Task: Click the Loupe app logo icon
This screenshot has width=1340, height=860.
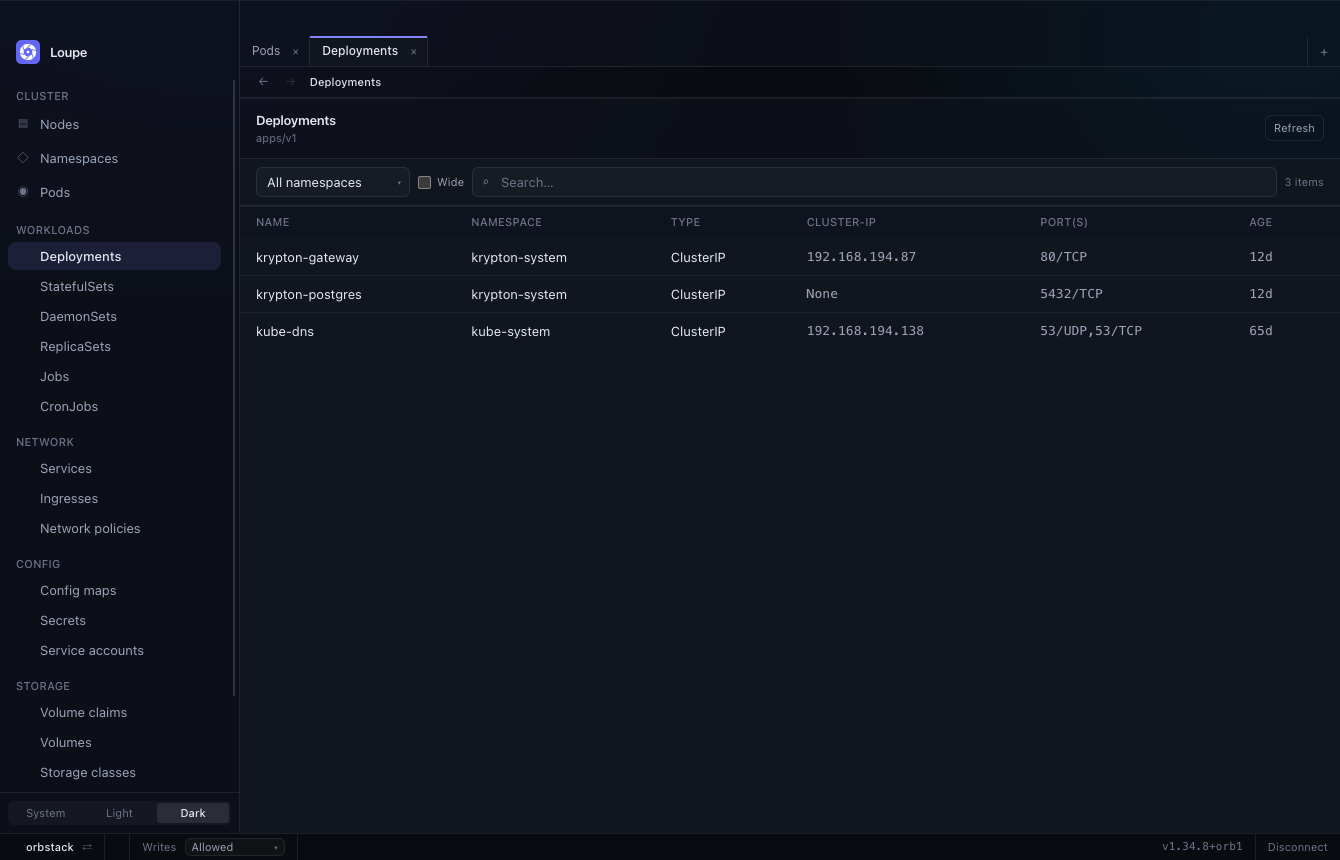Action: coord(28,52)
